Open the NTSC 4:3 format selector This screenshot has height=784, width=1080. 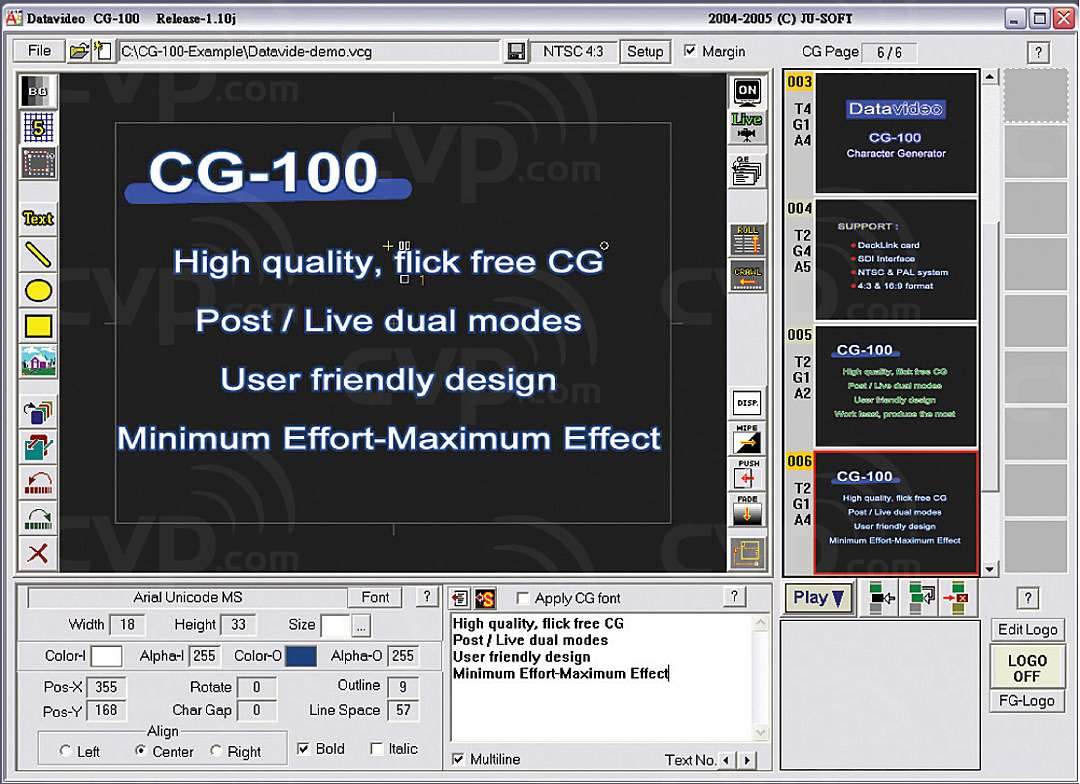[570, 51]
